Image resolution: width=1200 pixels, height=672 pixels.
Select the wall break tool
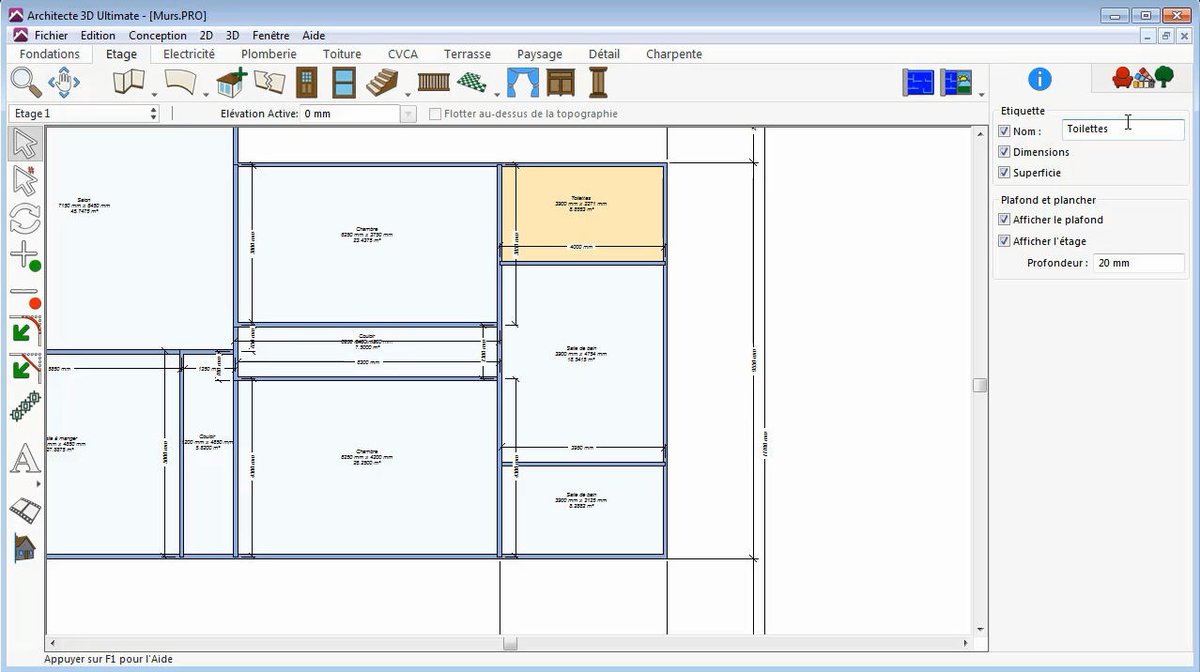270,82
